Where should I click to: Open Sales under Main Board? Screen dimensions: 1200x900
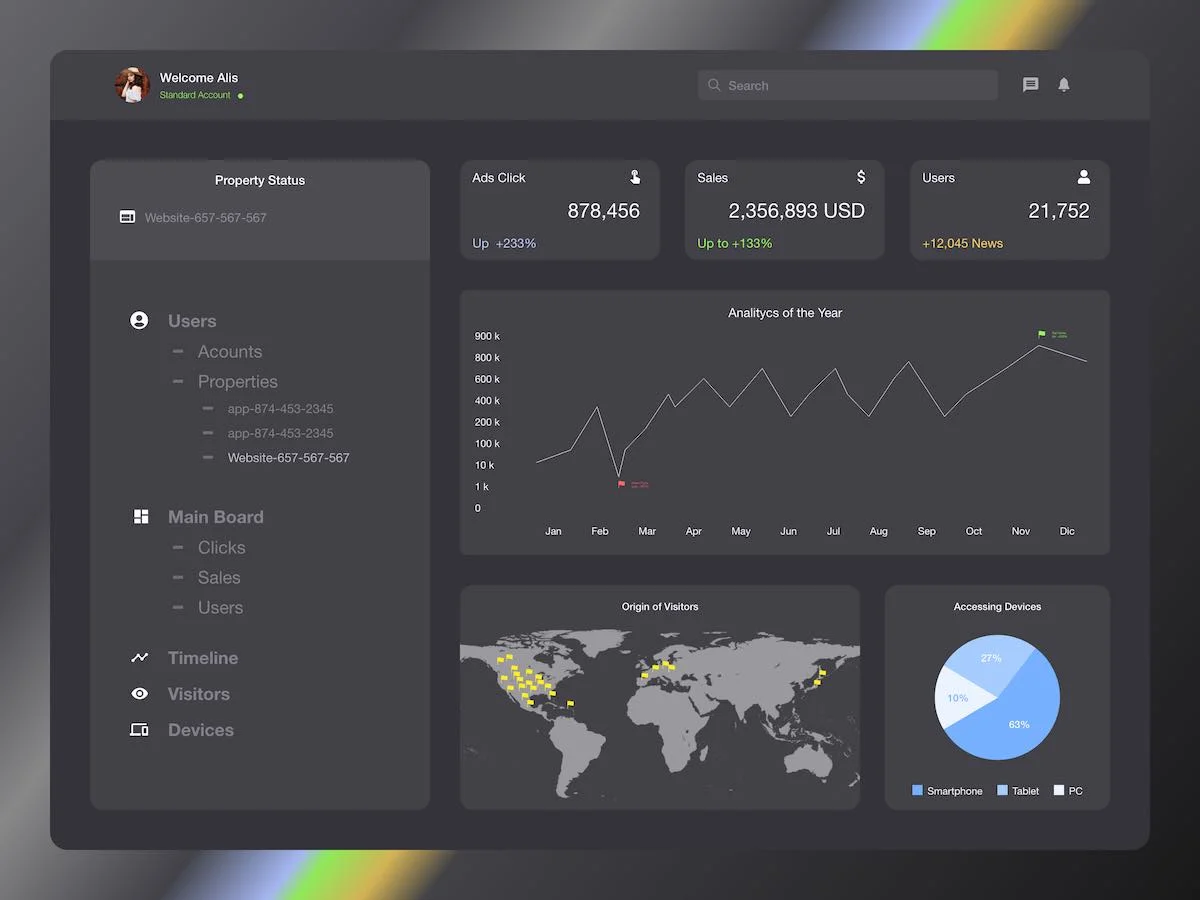[219, 578]
